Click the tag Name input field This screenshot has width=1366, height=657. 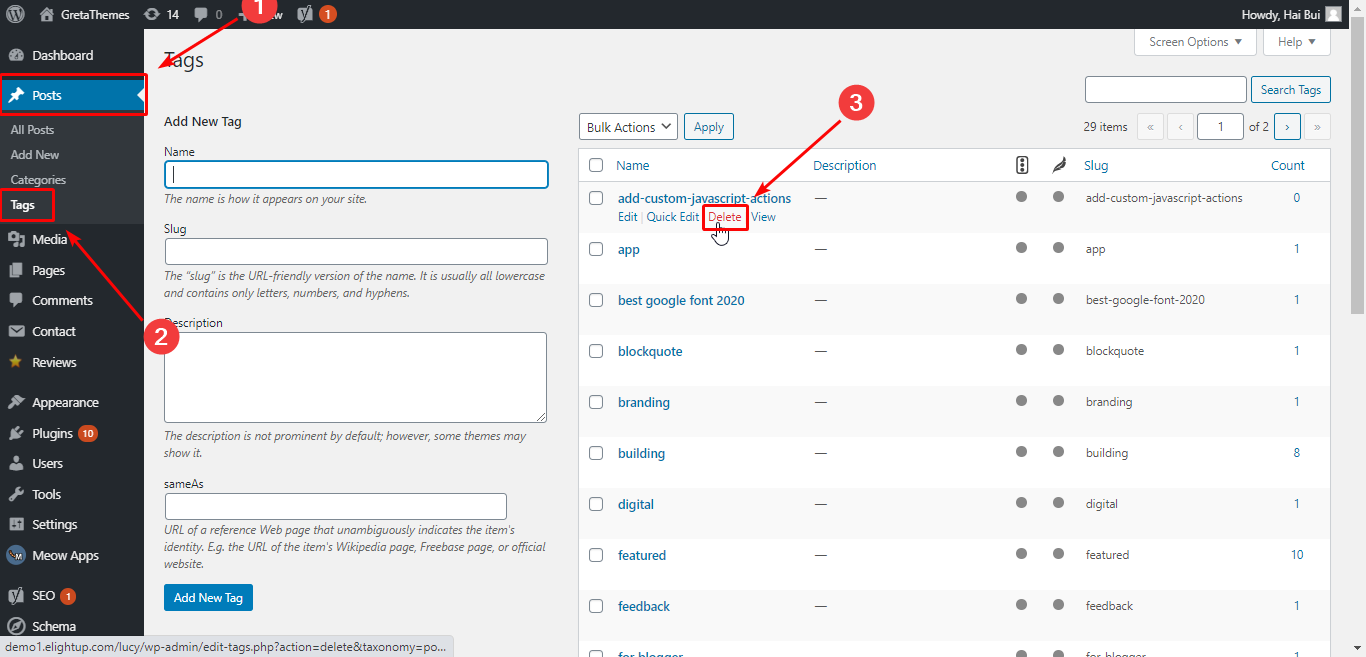pos(356,175)
